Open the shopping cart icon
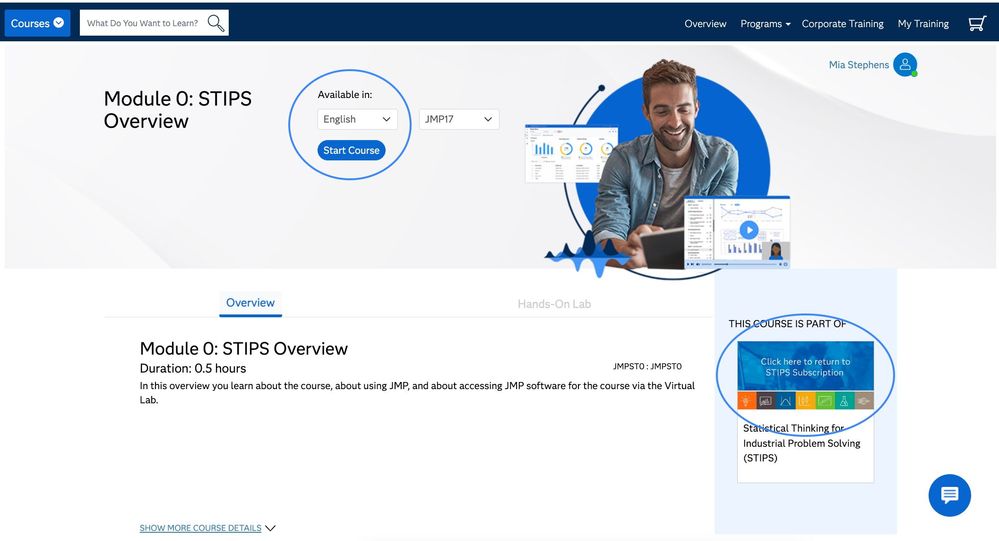This screenshot has height=541, width=999. click(x=977, y=24)
